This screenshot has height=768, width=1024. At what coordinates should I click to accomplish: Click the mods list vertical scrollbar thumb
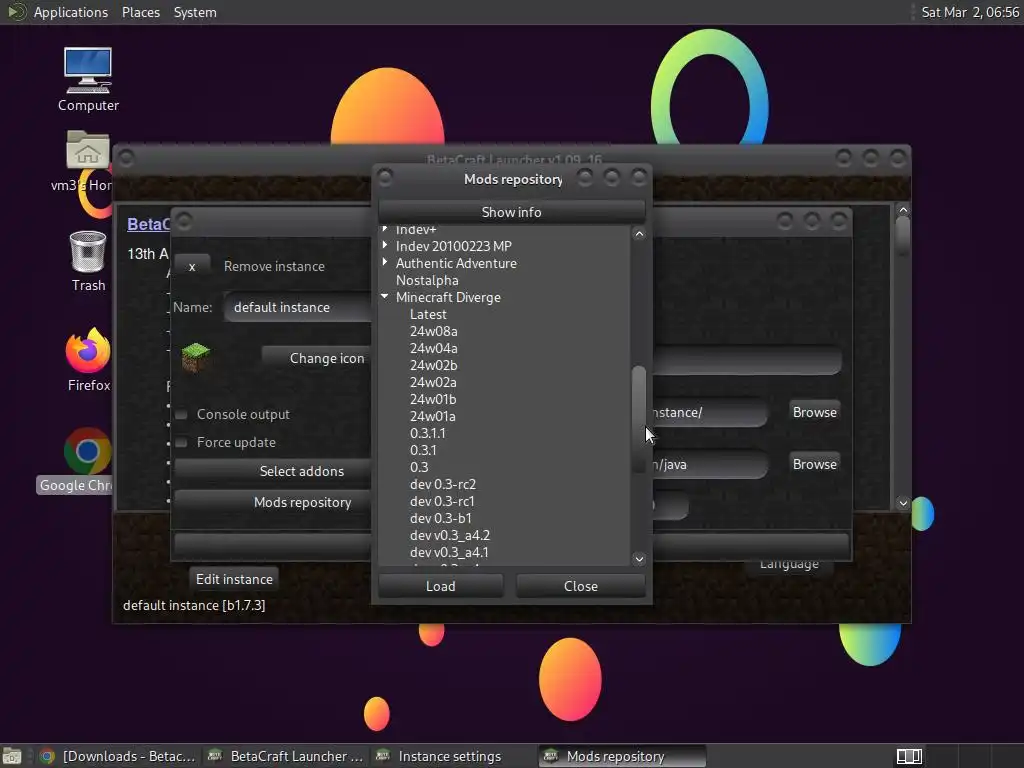point(639,419)
